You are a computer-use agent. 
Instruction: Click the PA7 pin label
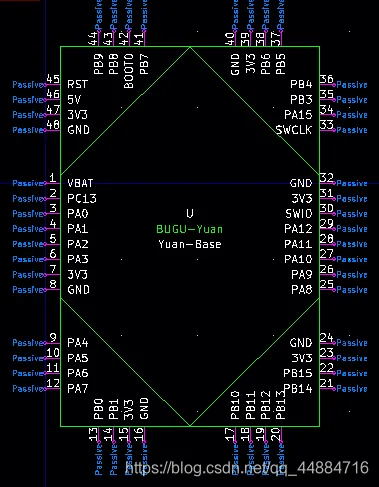[78, 388]
